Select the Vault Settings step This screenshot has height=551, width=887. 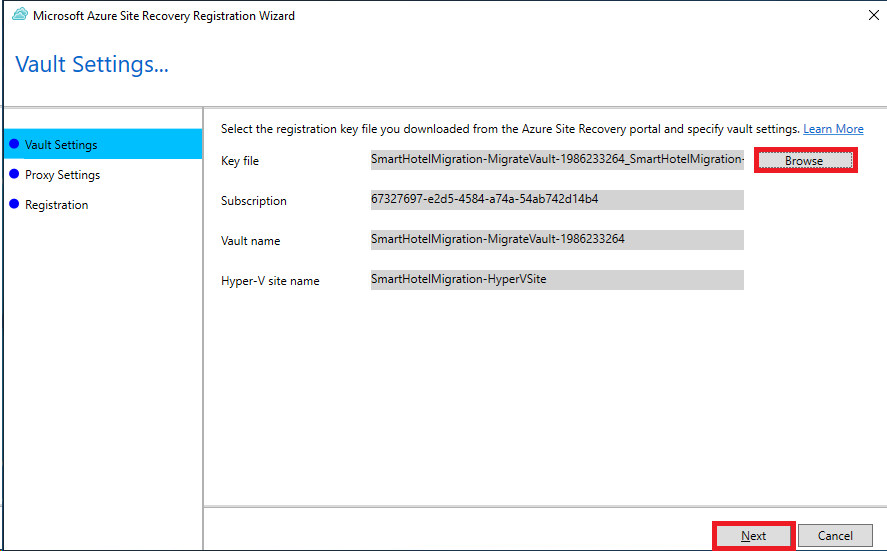103,144
